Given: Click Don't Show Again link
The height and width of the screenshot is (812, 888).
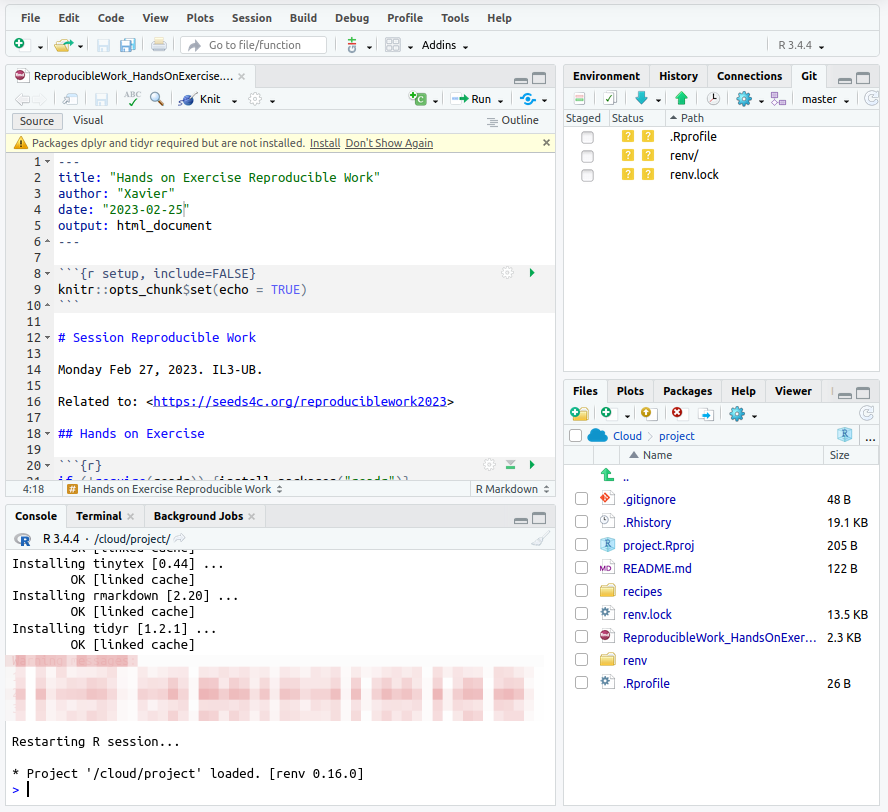Looking at the screenshot, I should tap(389, 143).
